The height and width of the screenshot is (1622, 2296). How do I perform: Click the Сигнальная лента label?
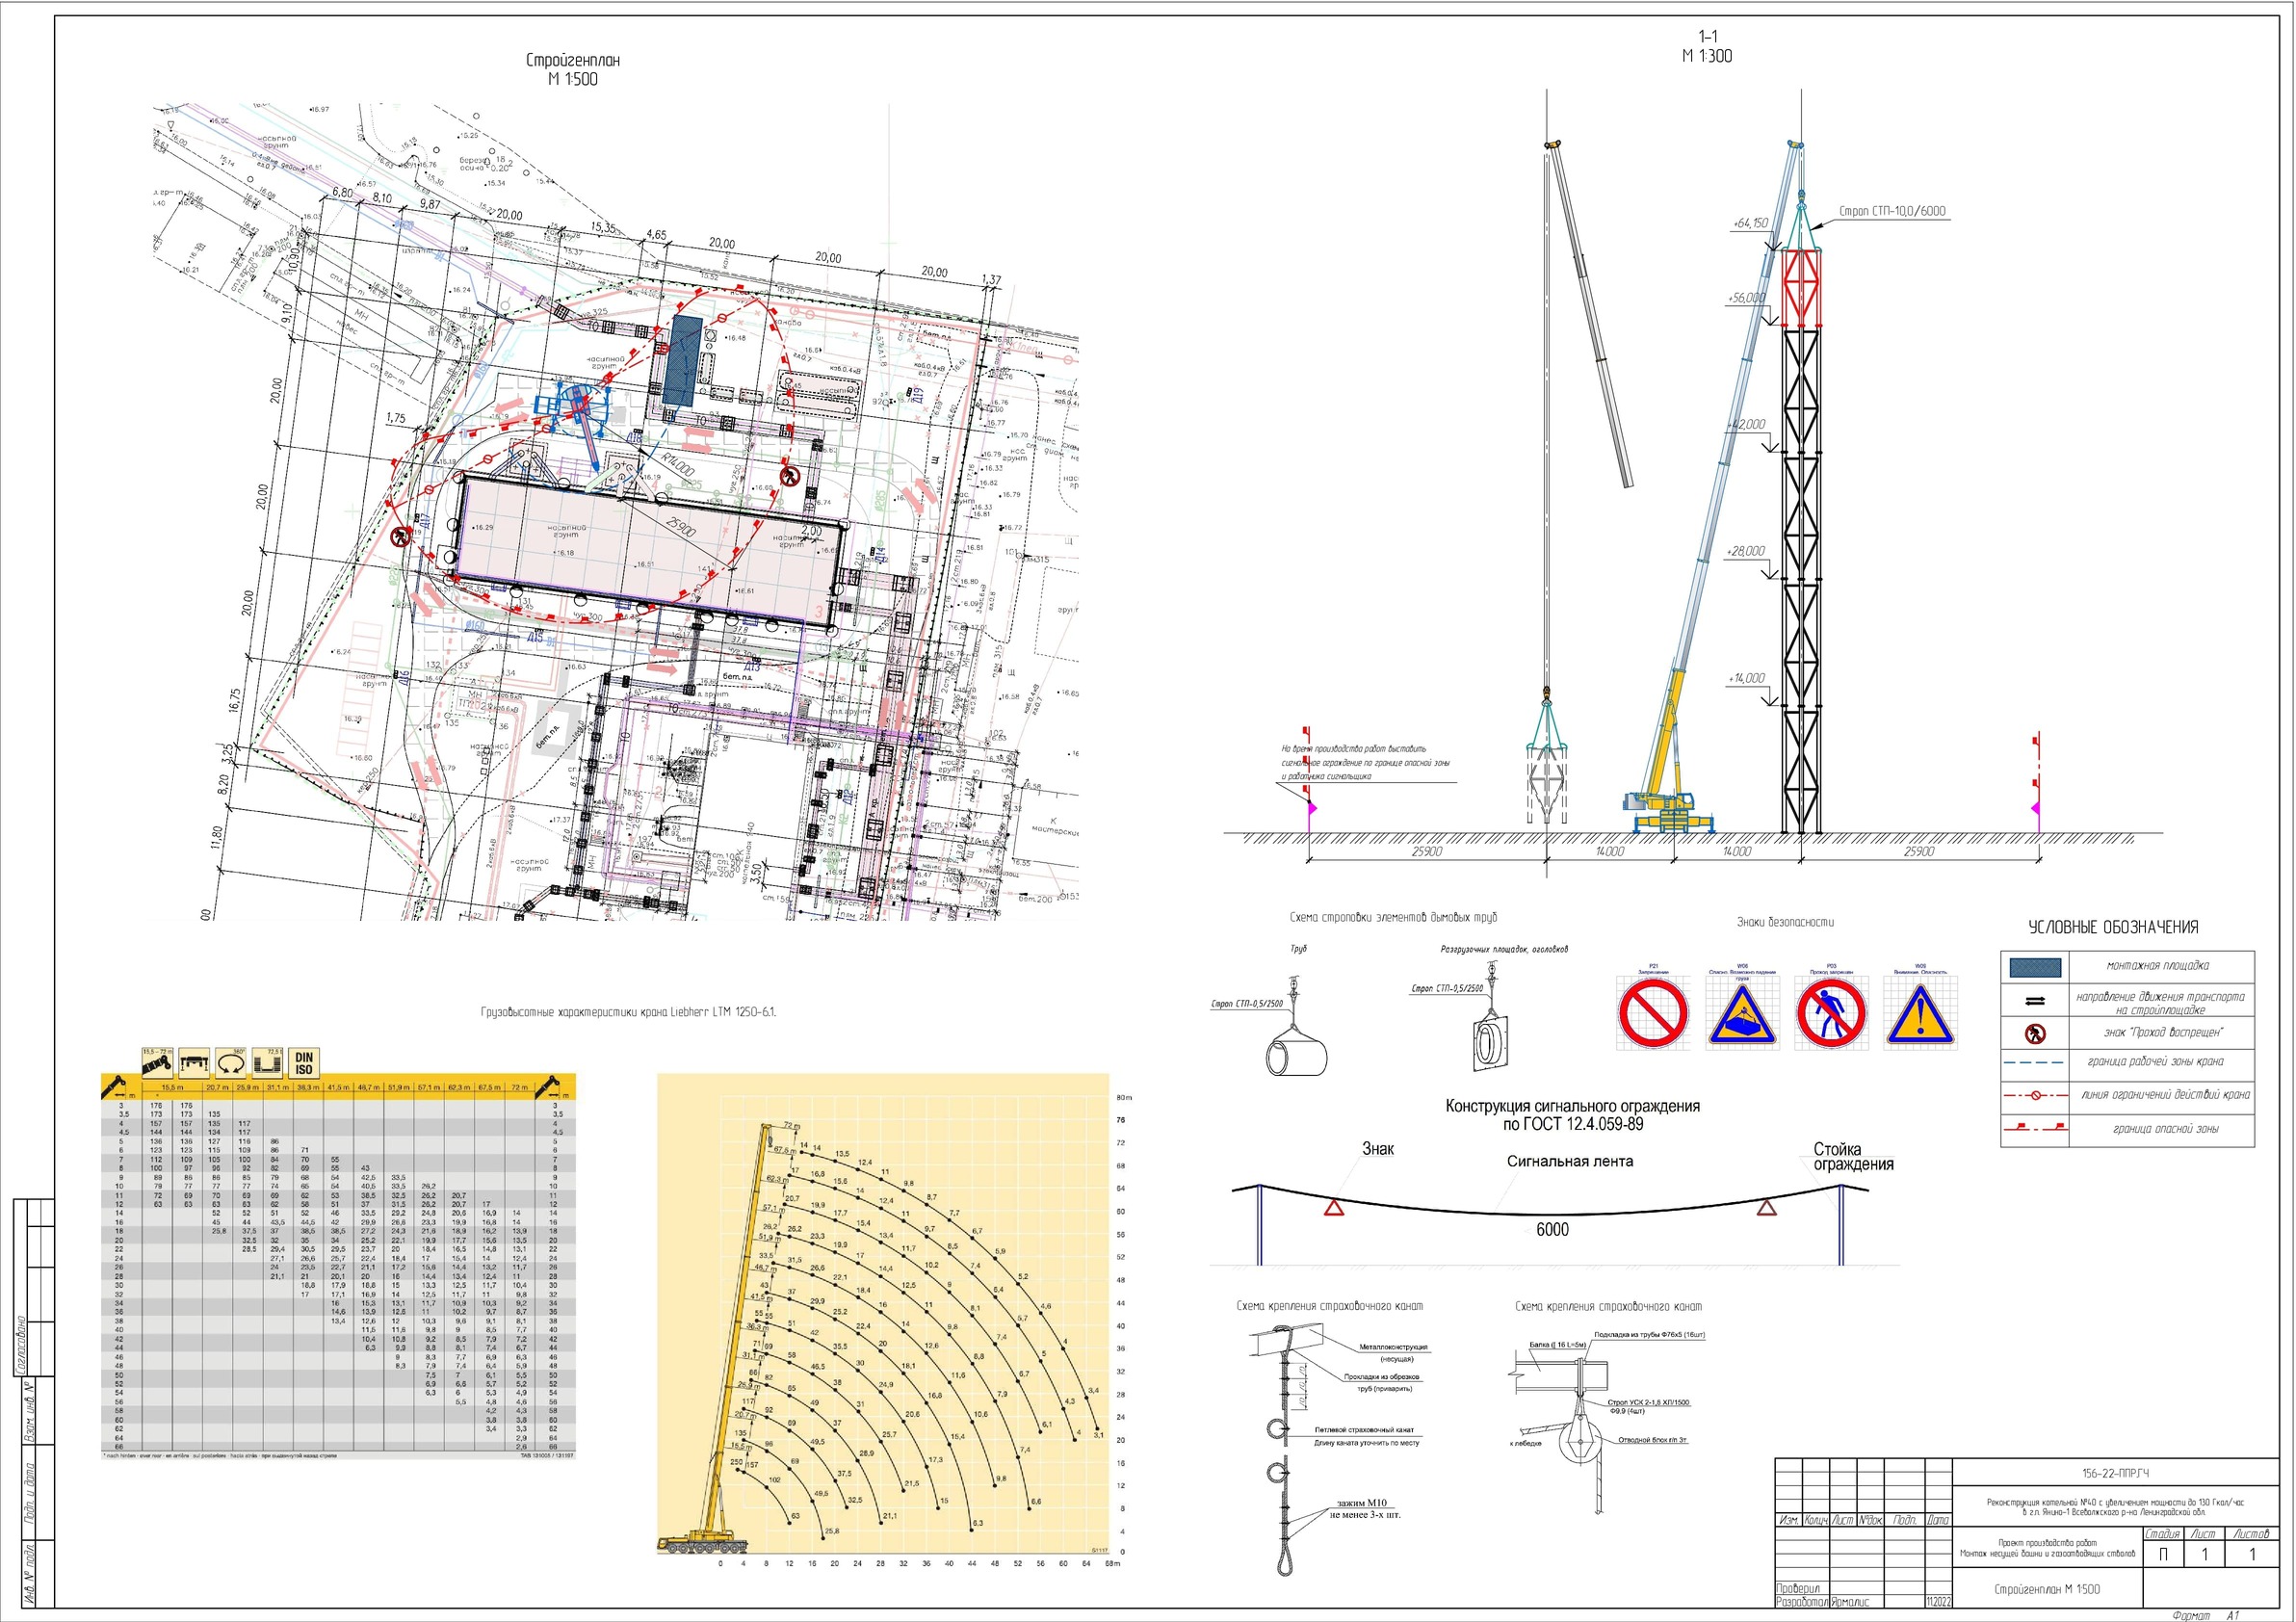(x=1570, y=1161)
